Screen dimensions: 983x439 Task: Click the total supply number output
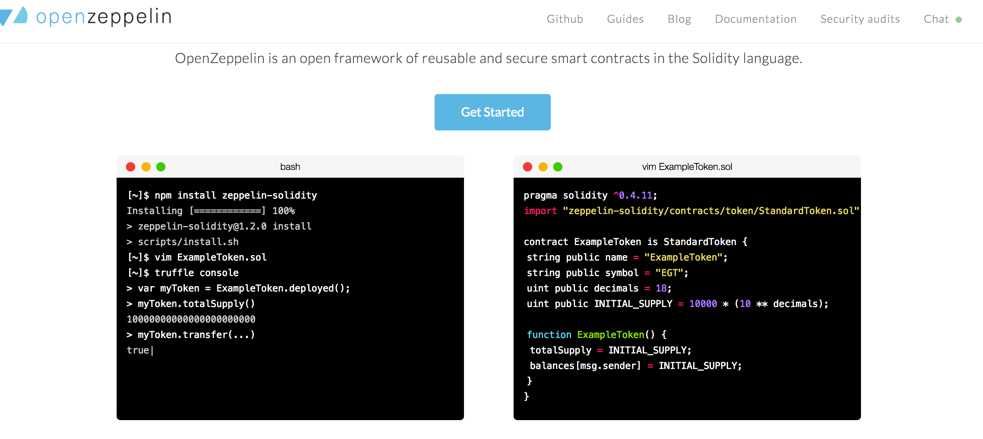191,319
